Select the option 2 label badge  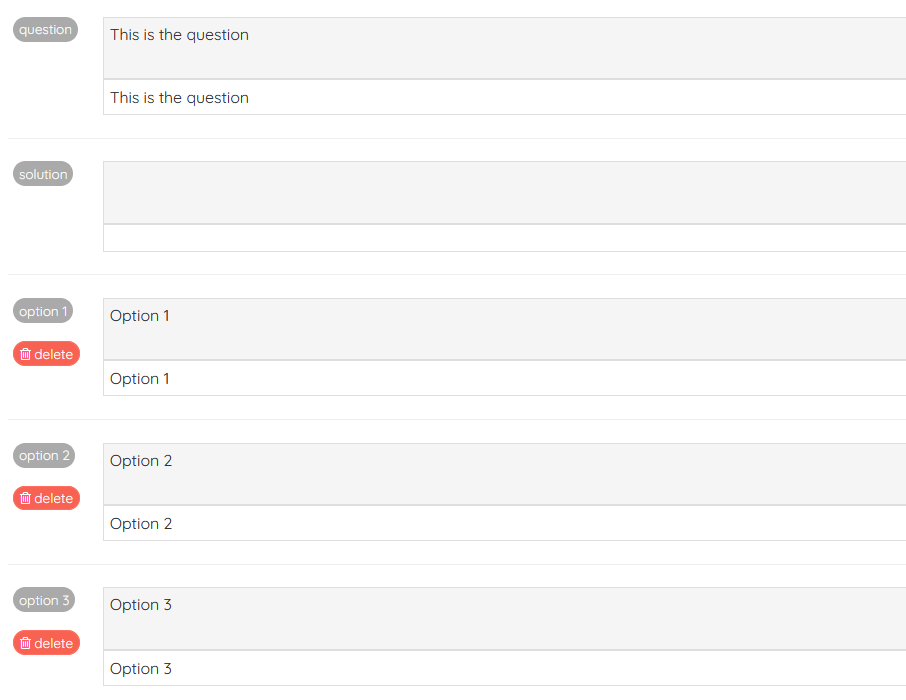(x=44, y=455)
